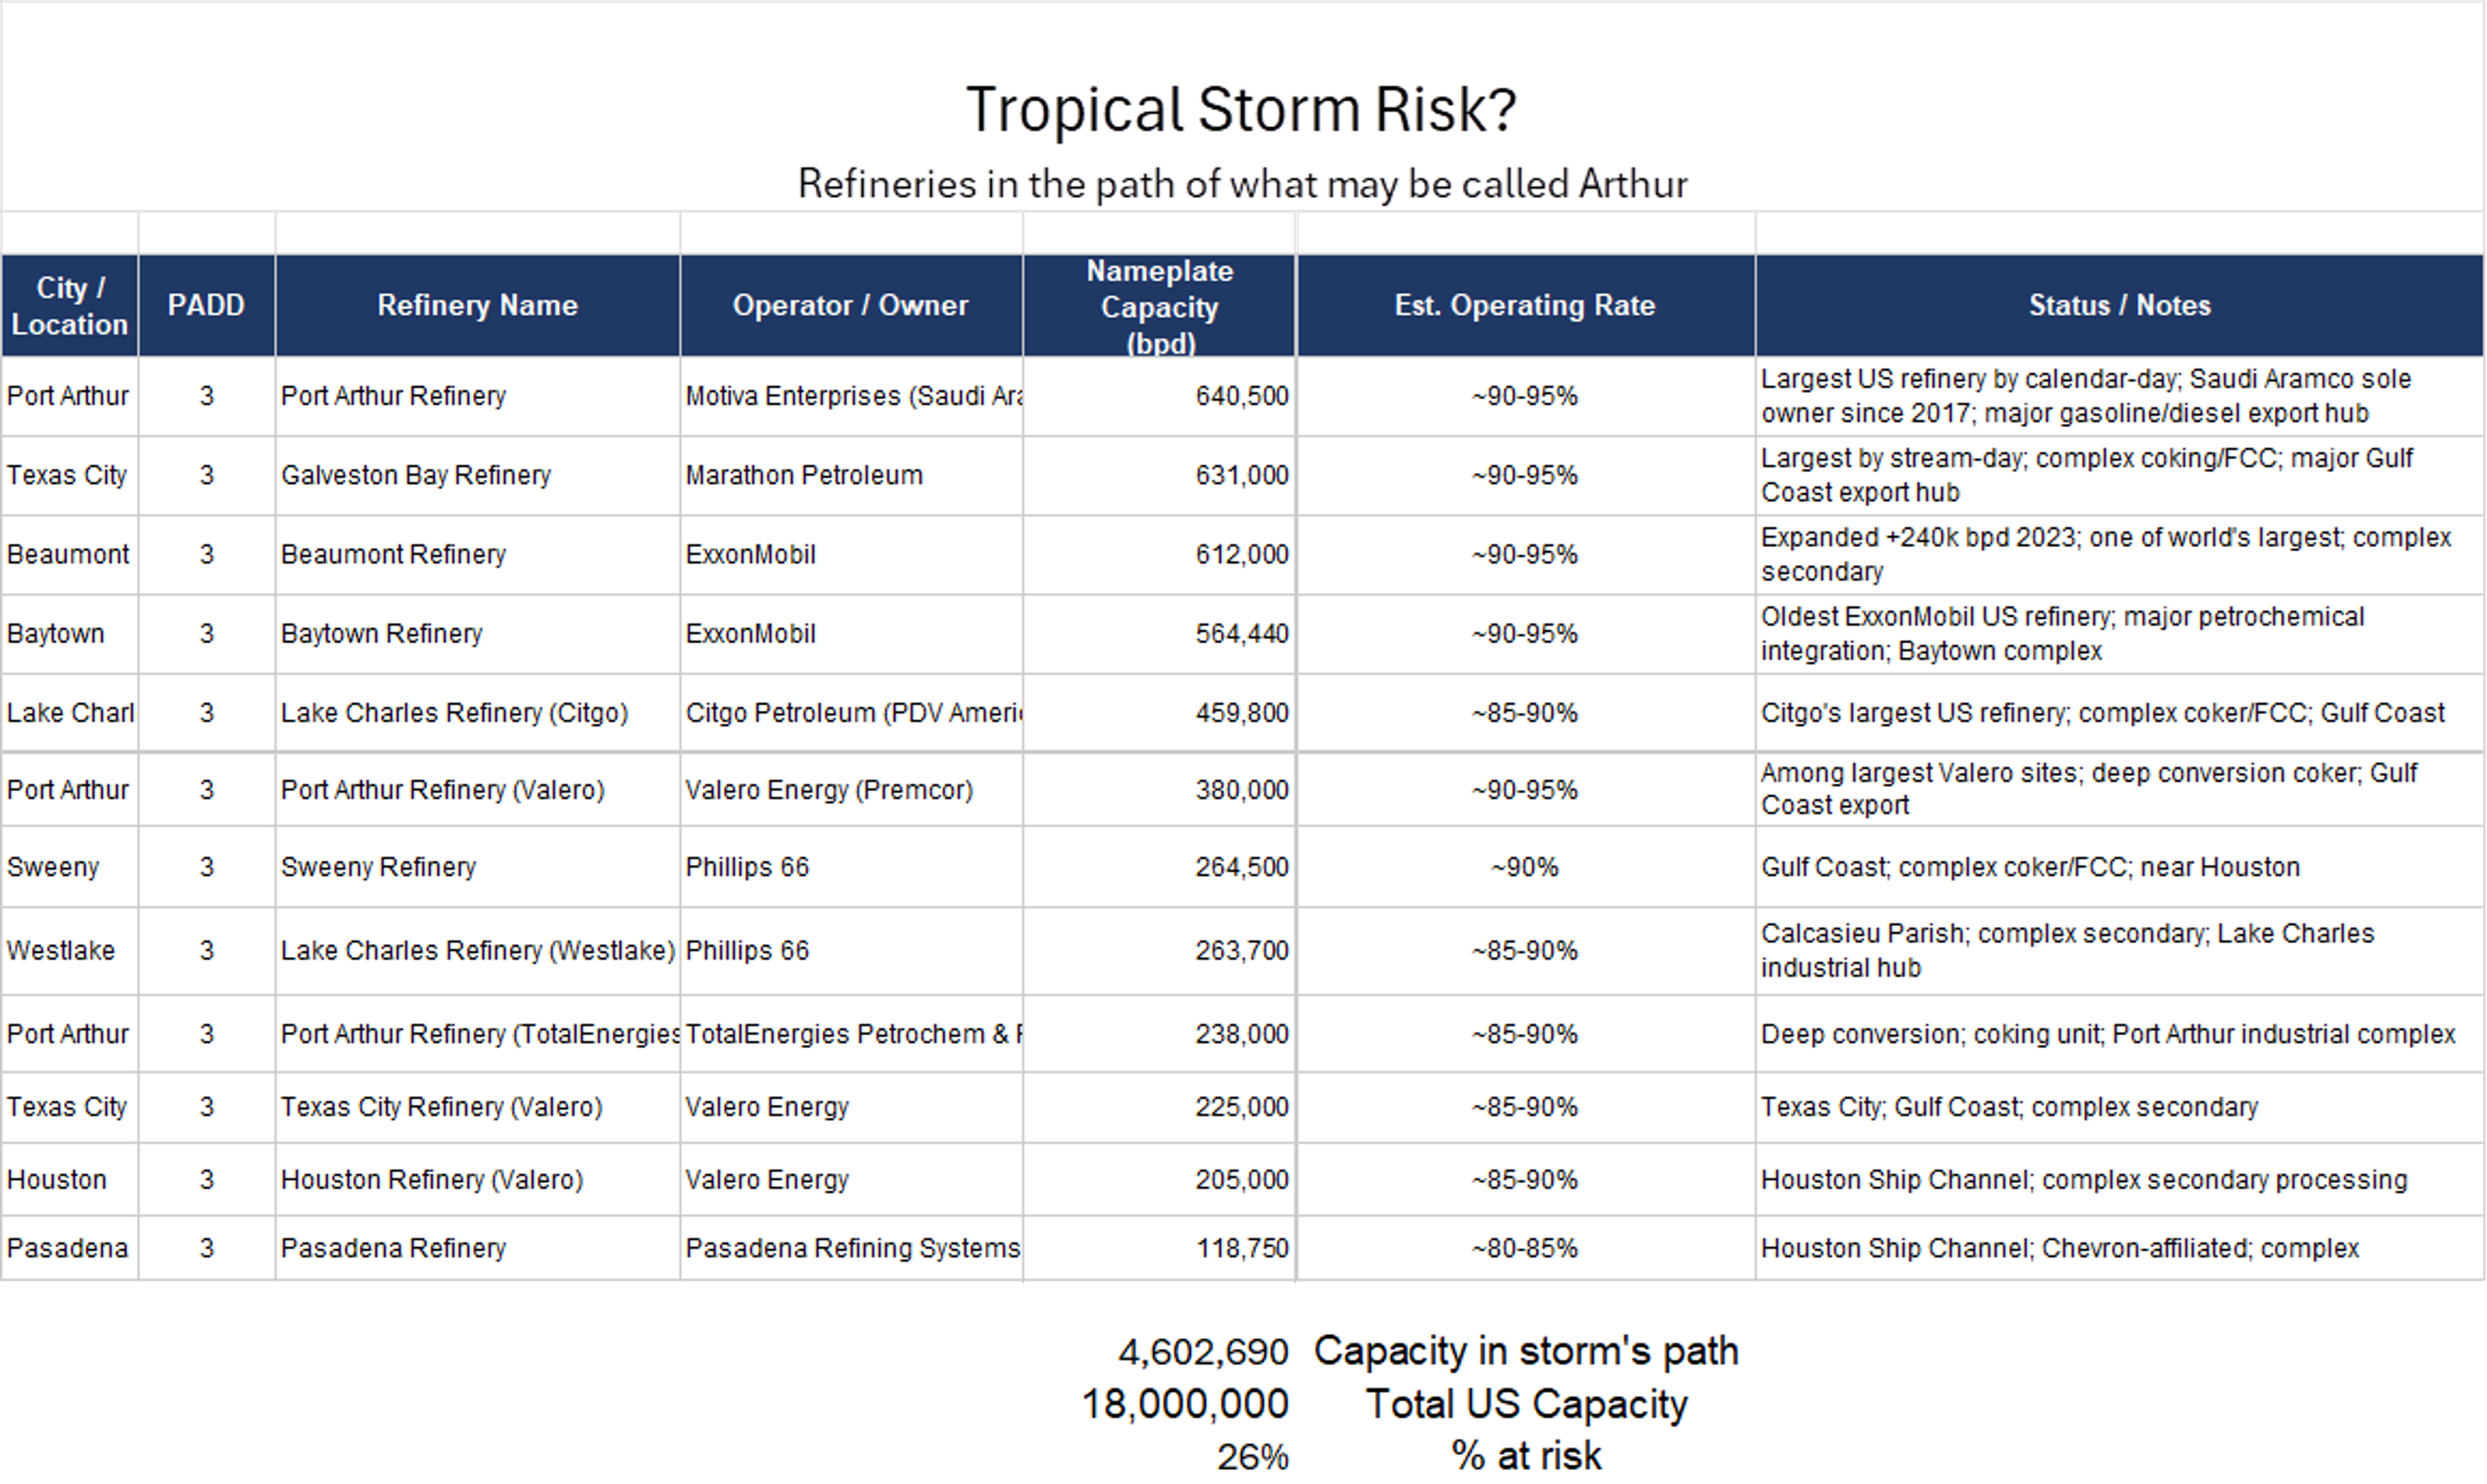
Task: Click 'Pasadena Refinery' name cell
Action: click(477, 1248)
